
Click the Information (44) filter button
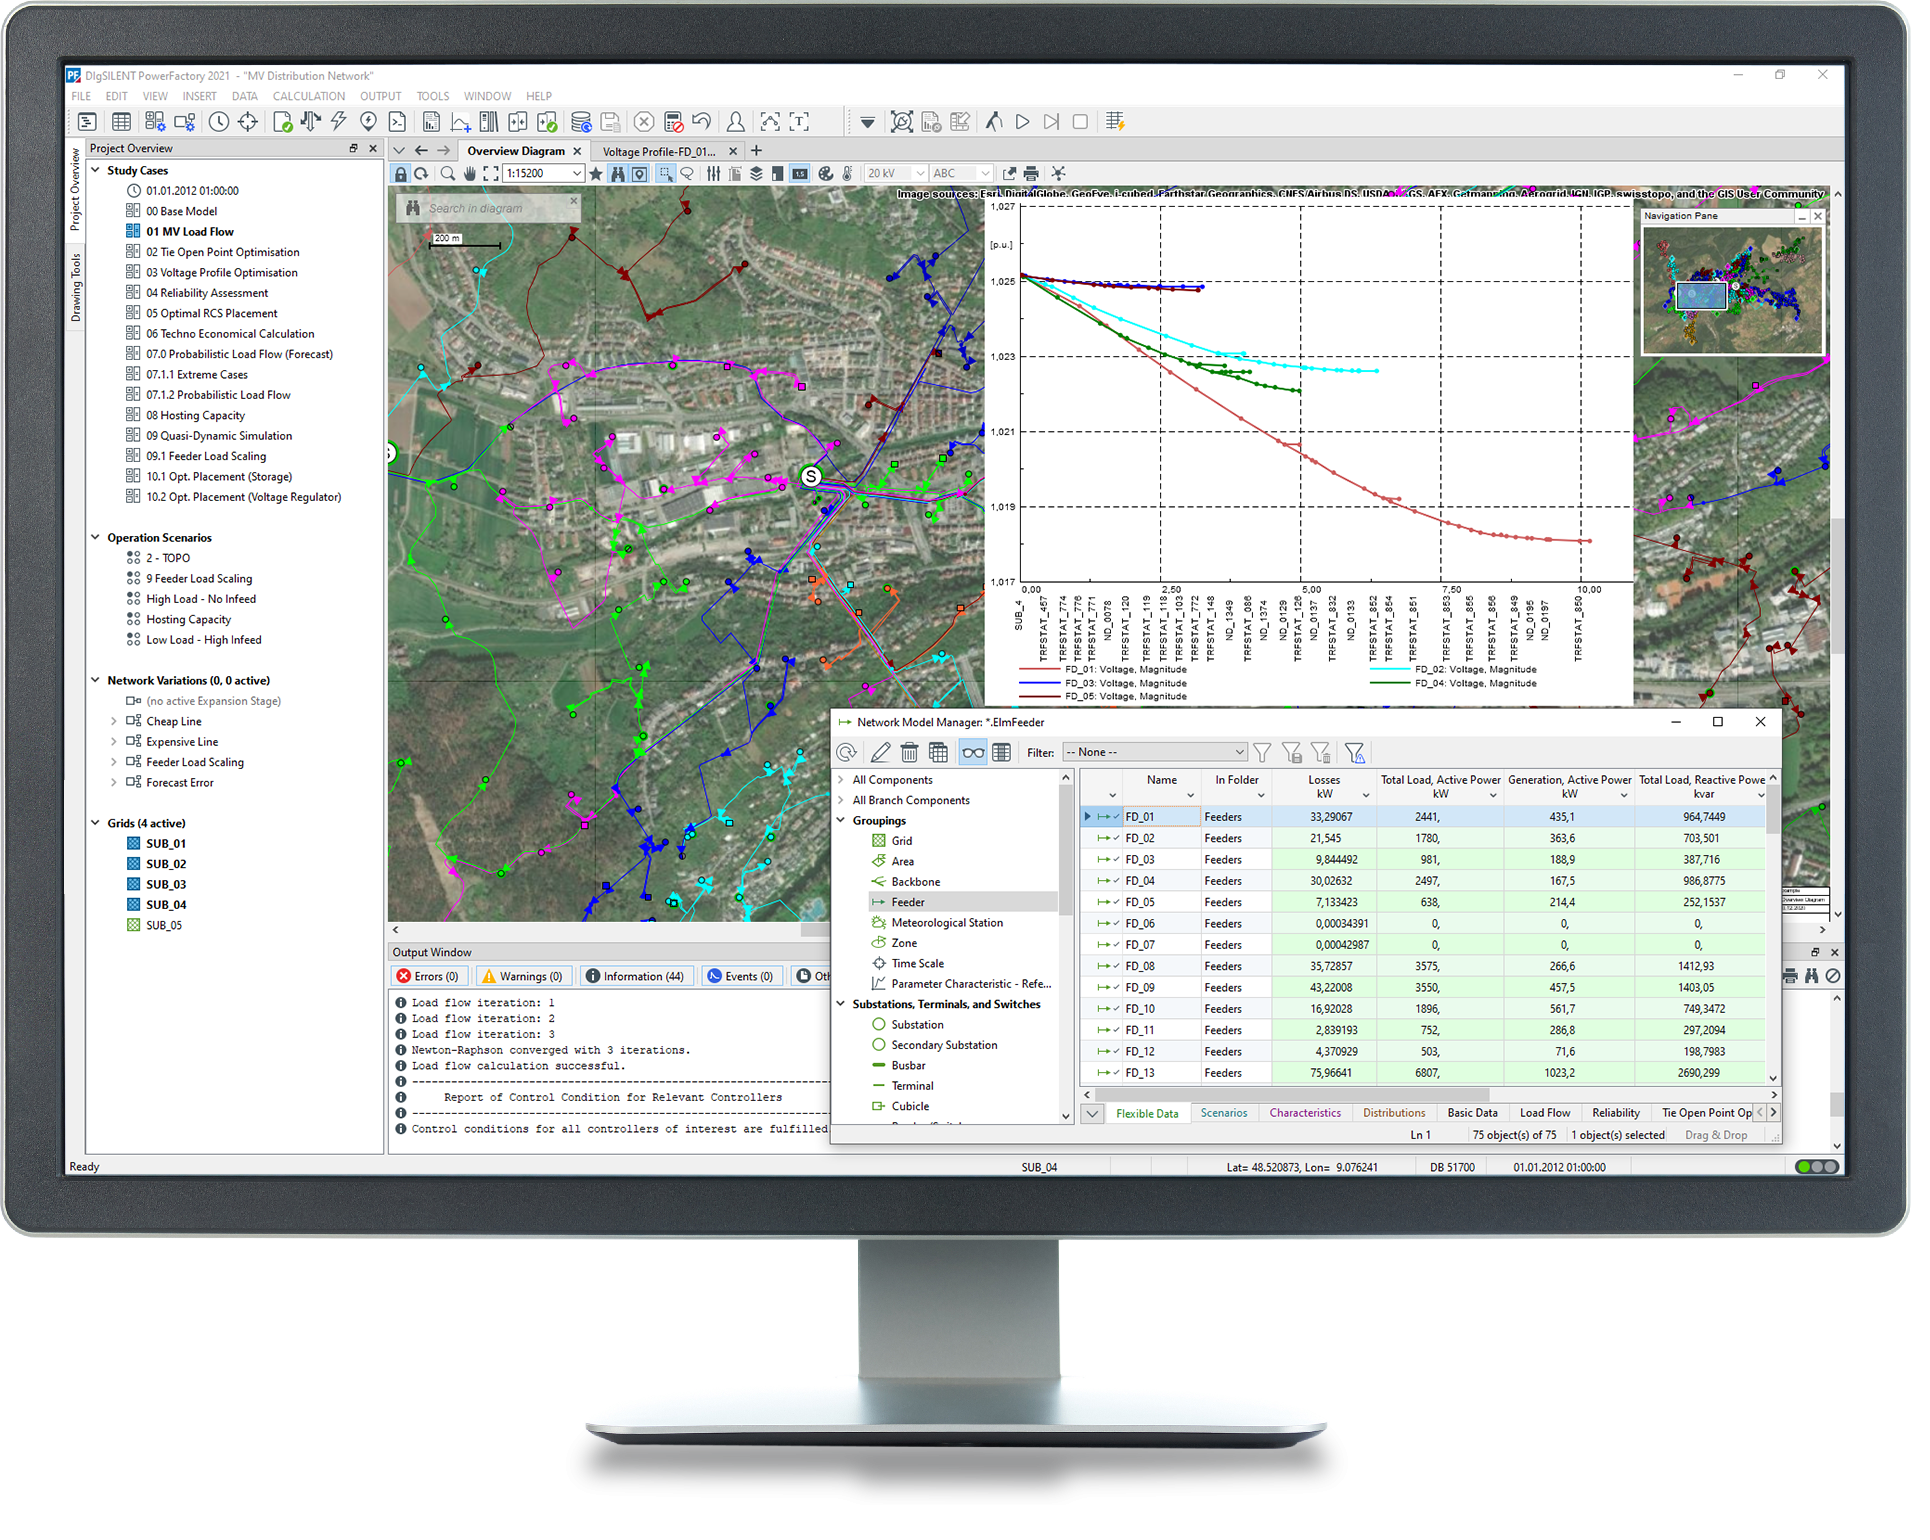click(x=635, y=977)
